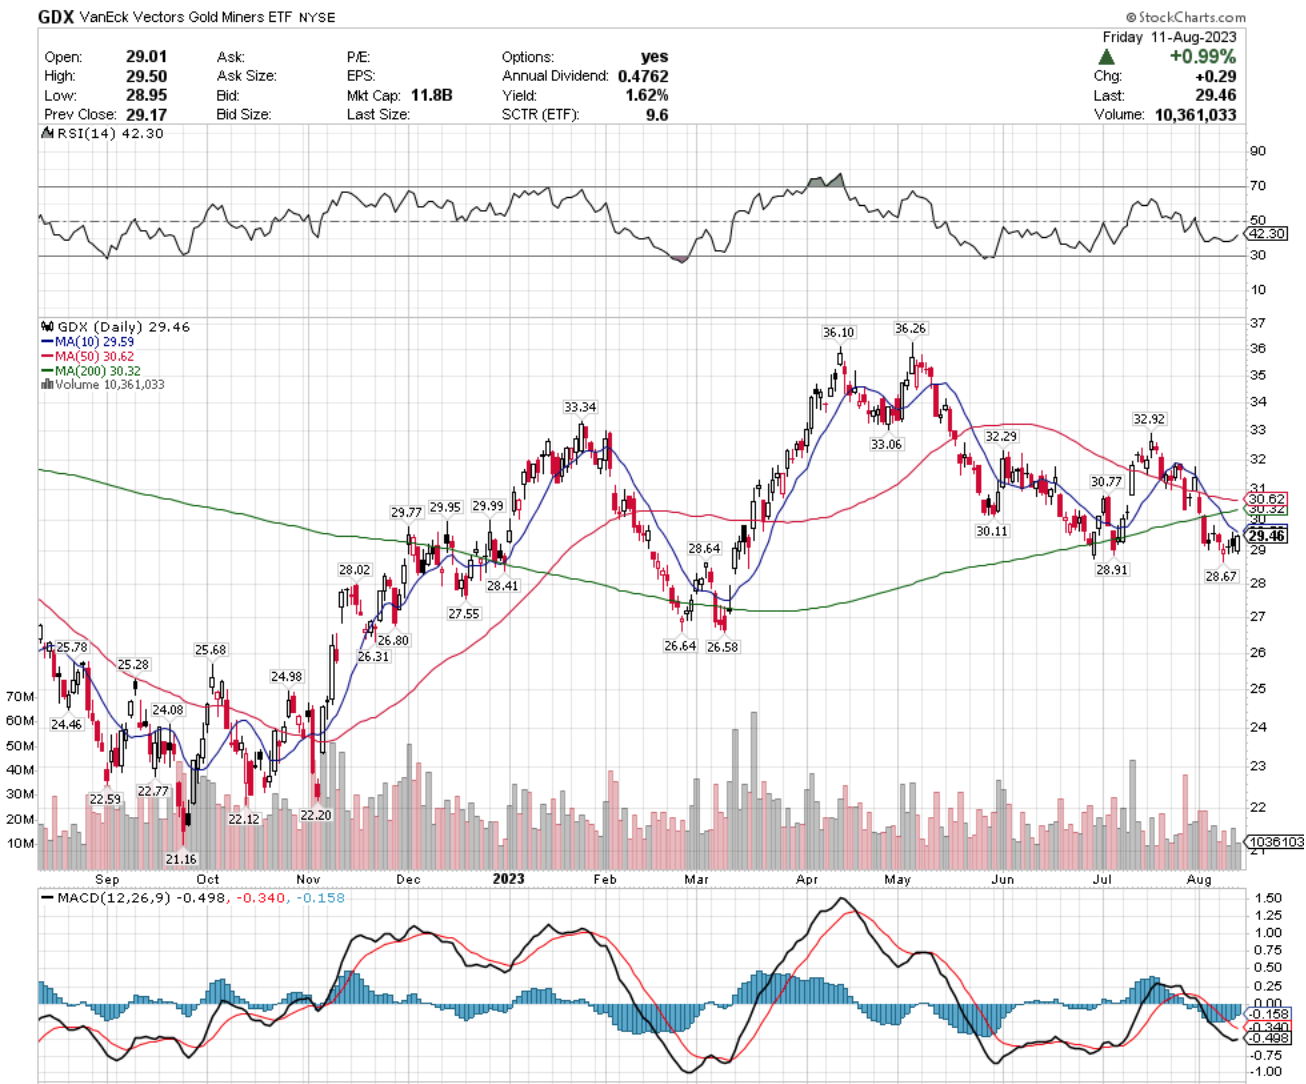The height and width of the screenshot is (1084, 1306).
Task: Click the green up-triangle change indicator
Action: [1107, 57]
